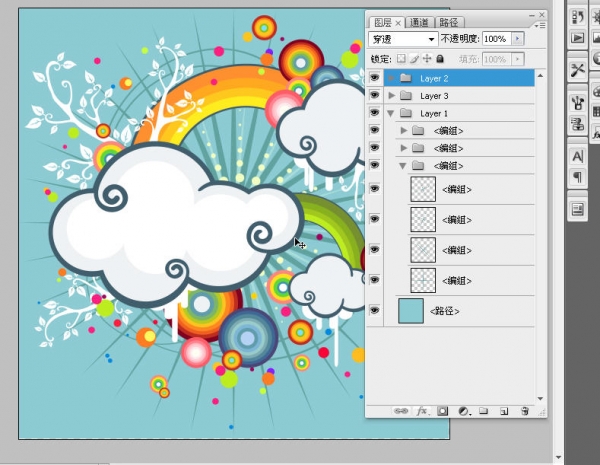Expand the Layer 3 group
This screenshot has height=465, width=600.
pos(392,96)
